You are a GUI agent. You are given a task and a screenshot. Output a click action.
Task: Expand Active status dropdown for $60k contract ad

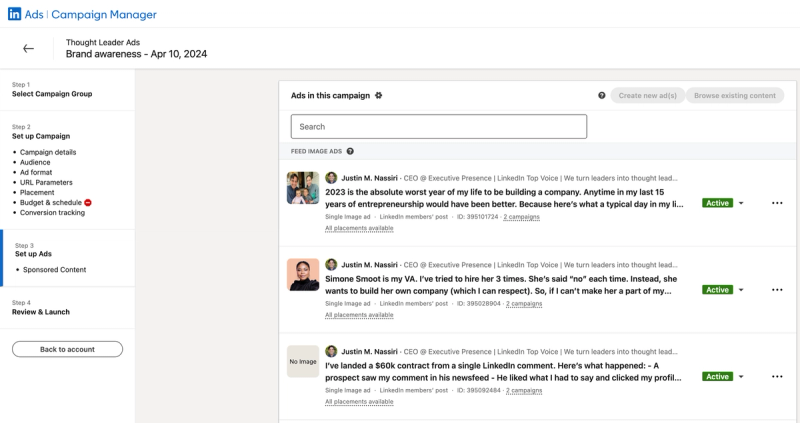[x=741, y=377]
